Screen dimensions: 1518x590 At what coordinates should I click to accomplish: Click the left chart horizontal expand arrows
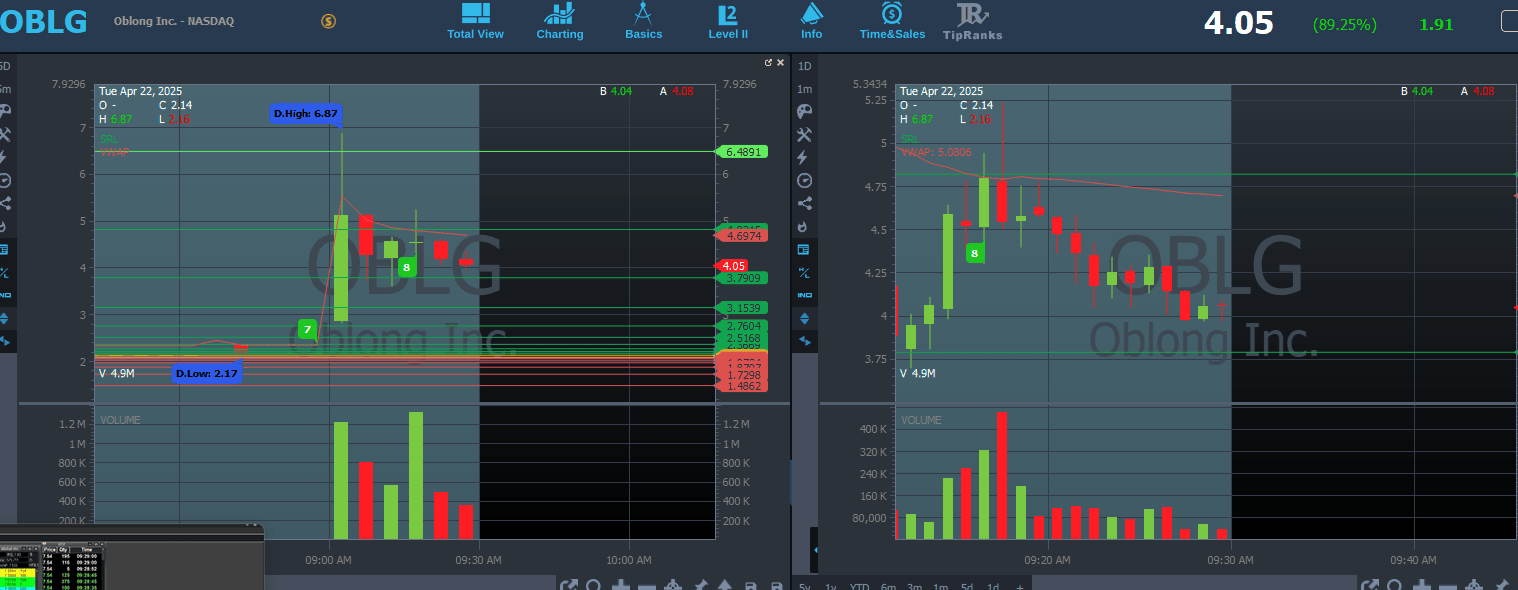(x=4, y=341)
